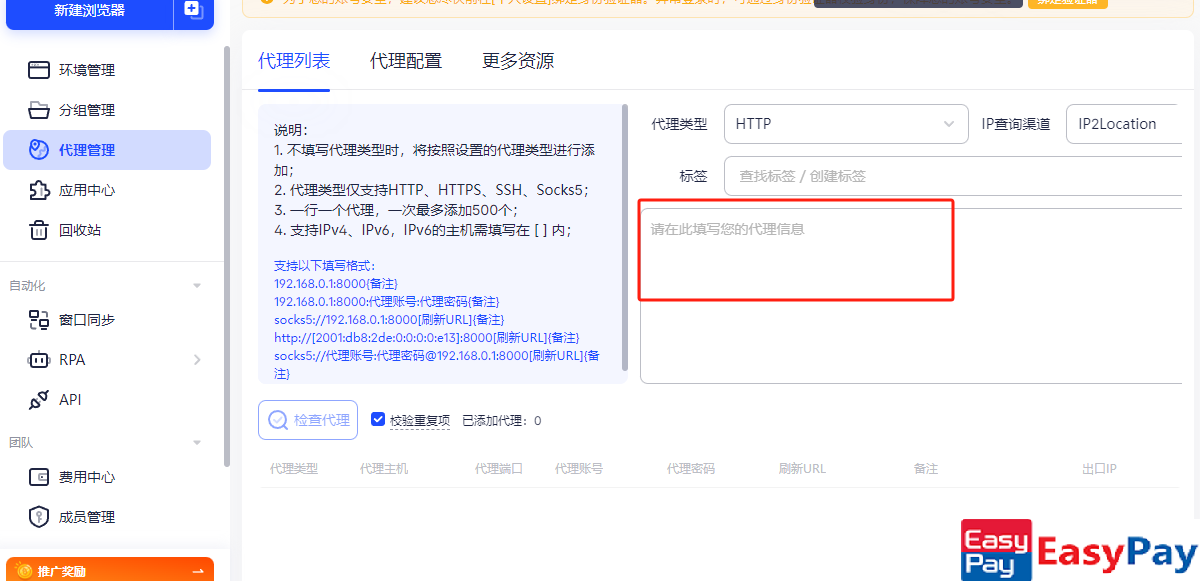This screenshot has width=1200, height=581.
Task: Collapse the 团队 sidebar section
Action: coord(197,442)
